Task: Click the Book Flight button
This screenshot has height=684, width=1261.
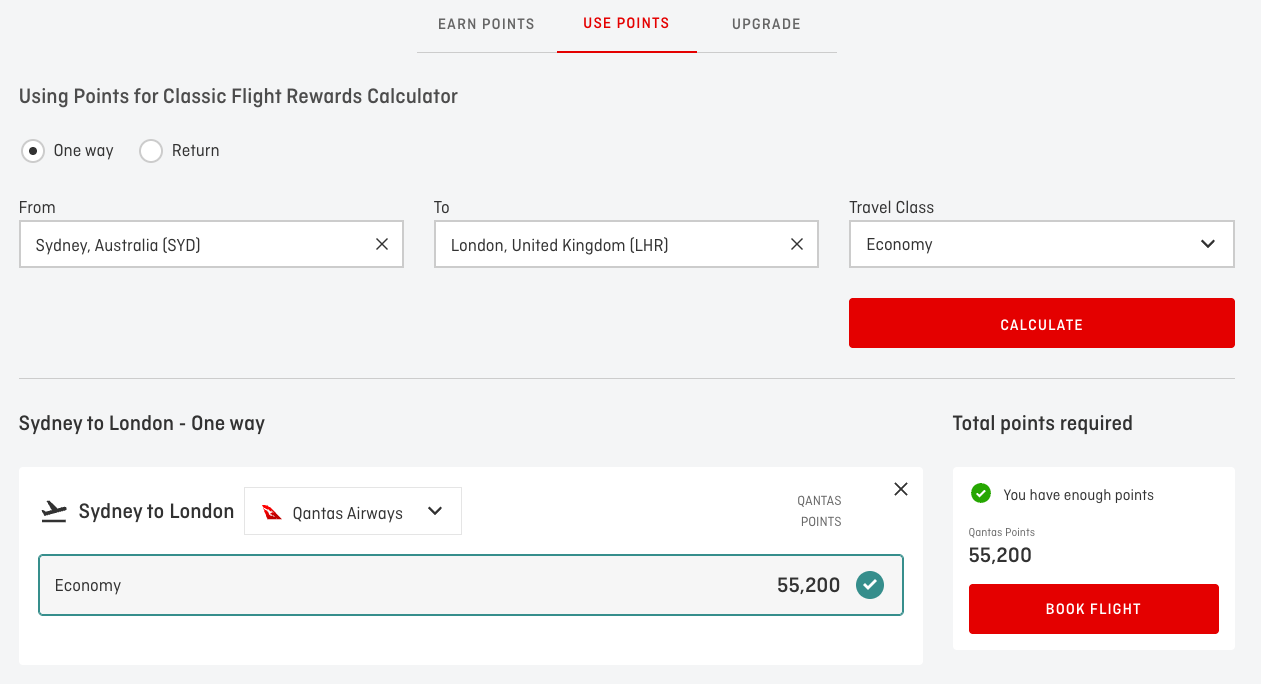Action: click(1094, 609)
